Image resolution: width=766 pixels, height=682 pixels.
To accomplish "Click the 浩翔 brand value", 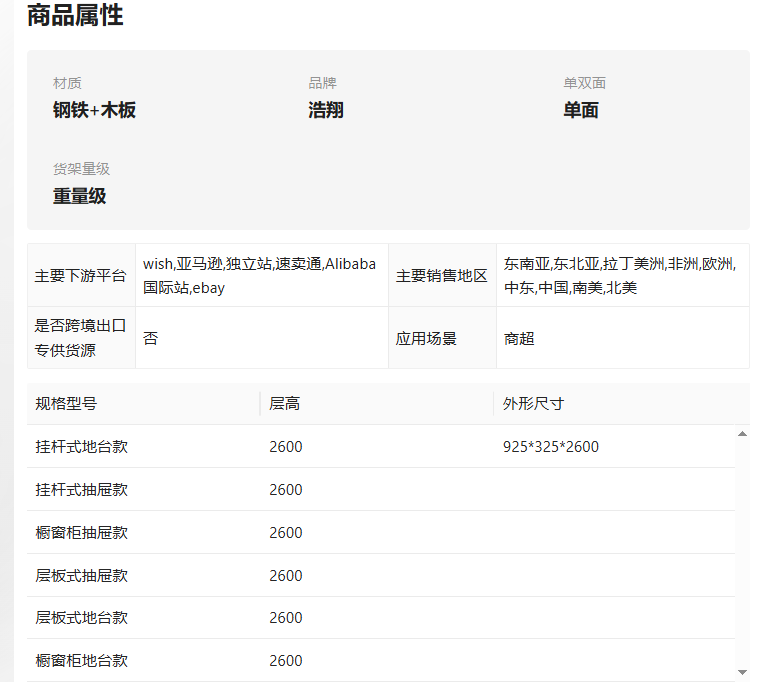I will tap(326, 110).
